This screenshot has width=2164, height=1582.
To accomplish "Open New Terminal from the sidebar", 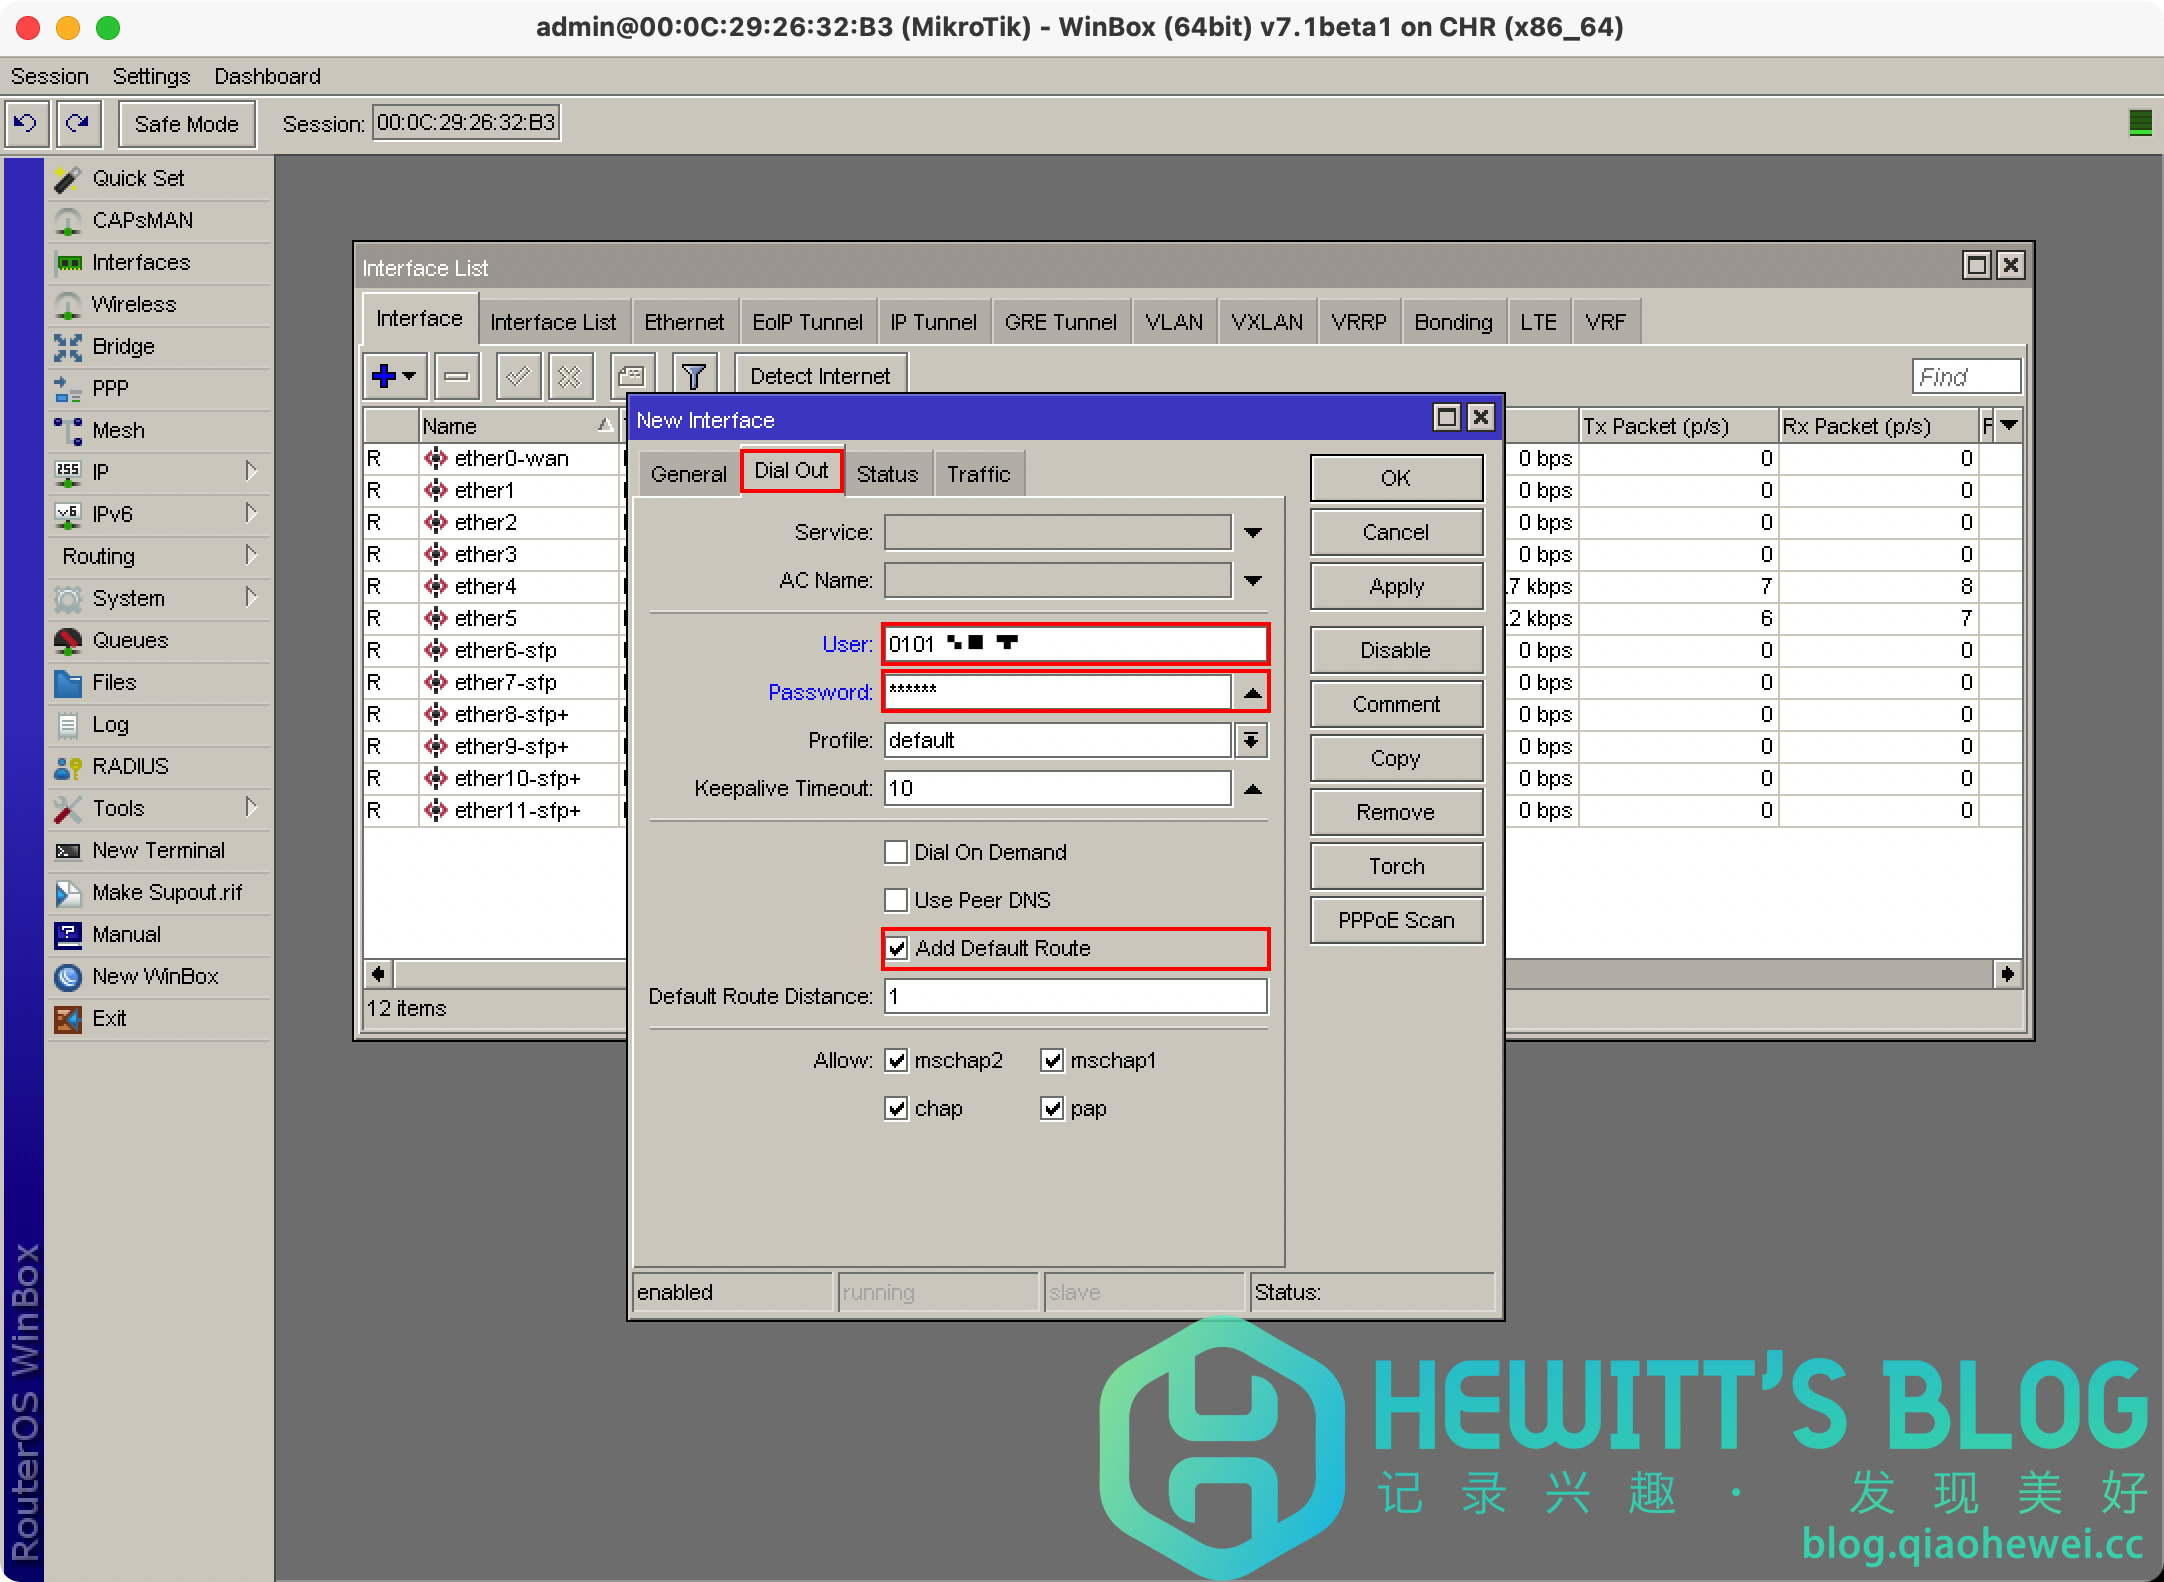I will click(158, 851).
